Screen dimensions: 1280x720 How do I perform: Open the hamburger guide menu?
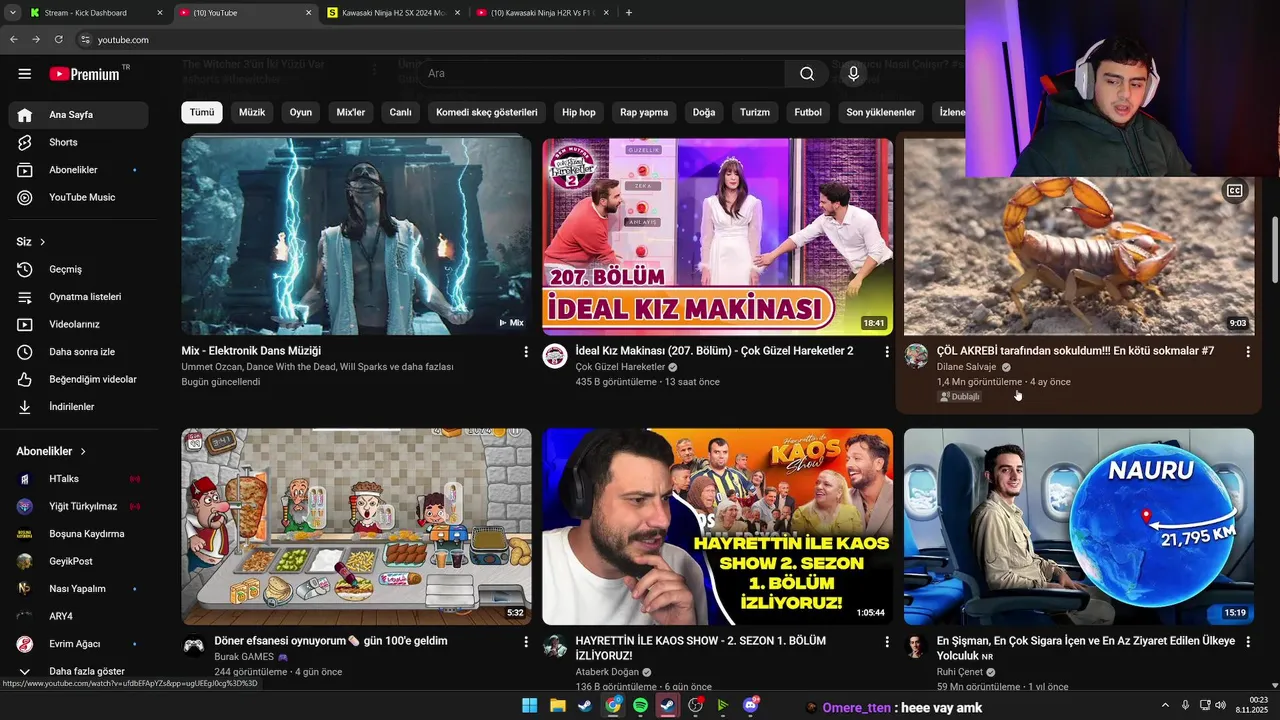point(25,74)
